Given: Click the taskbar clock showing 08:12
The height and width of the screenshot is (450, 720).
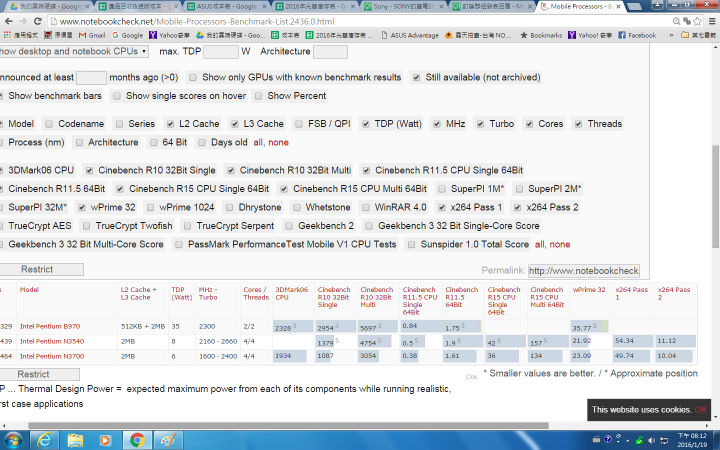Looking at the screenshot, I should click(693, 440).
